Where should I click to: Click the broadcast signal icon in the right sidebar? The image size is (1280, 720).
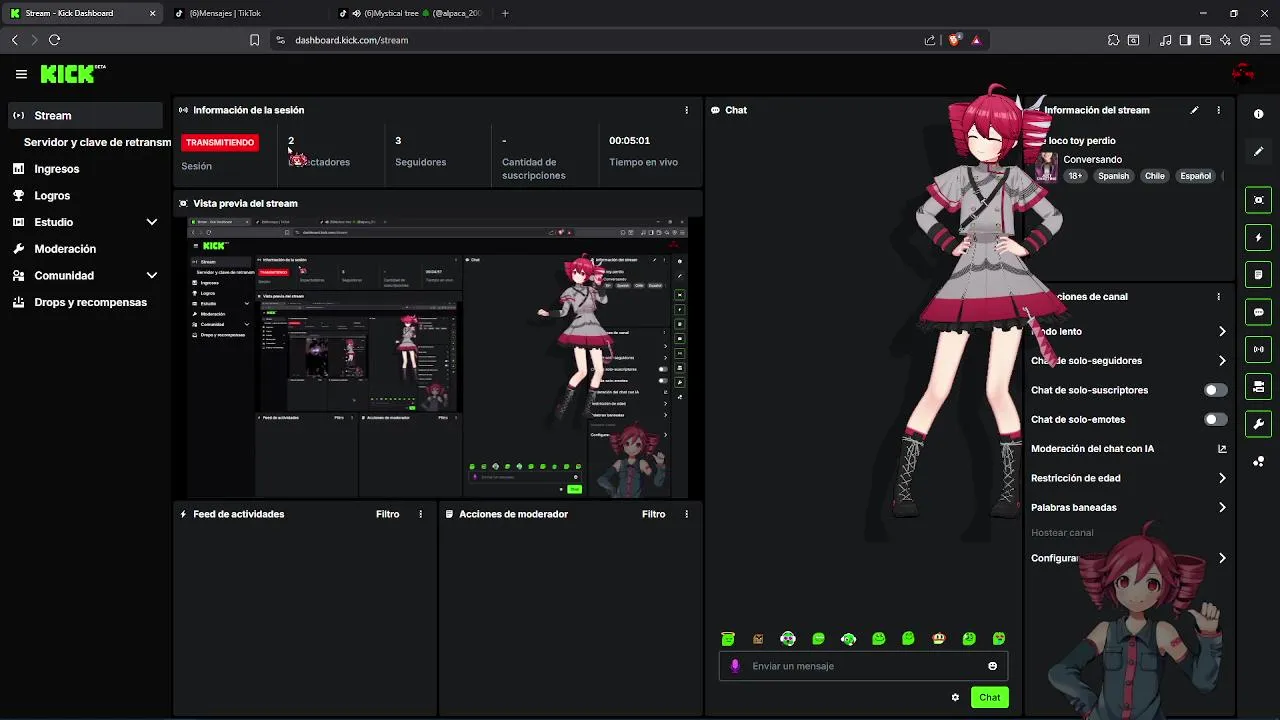click(1258, 349)
